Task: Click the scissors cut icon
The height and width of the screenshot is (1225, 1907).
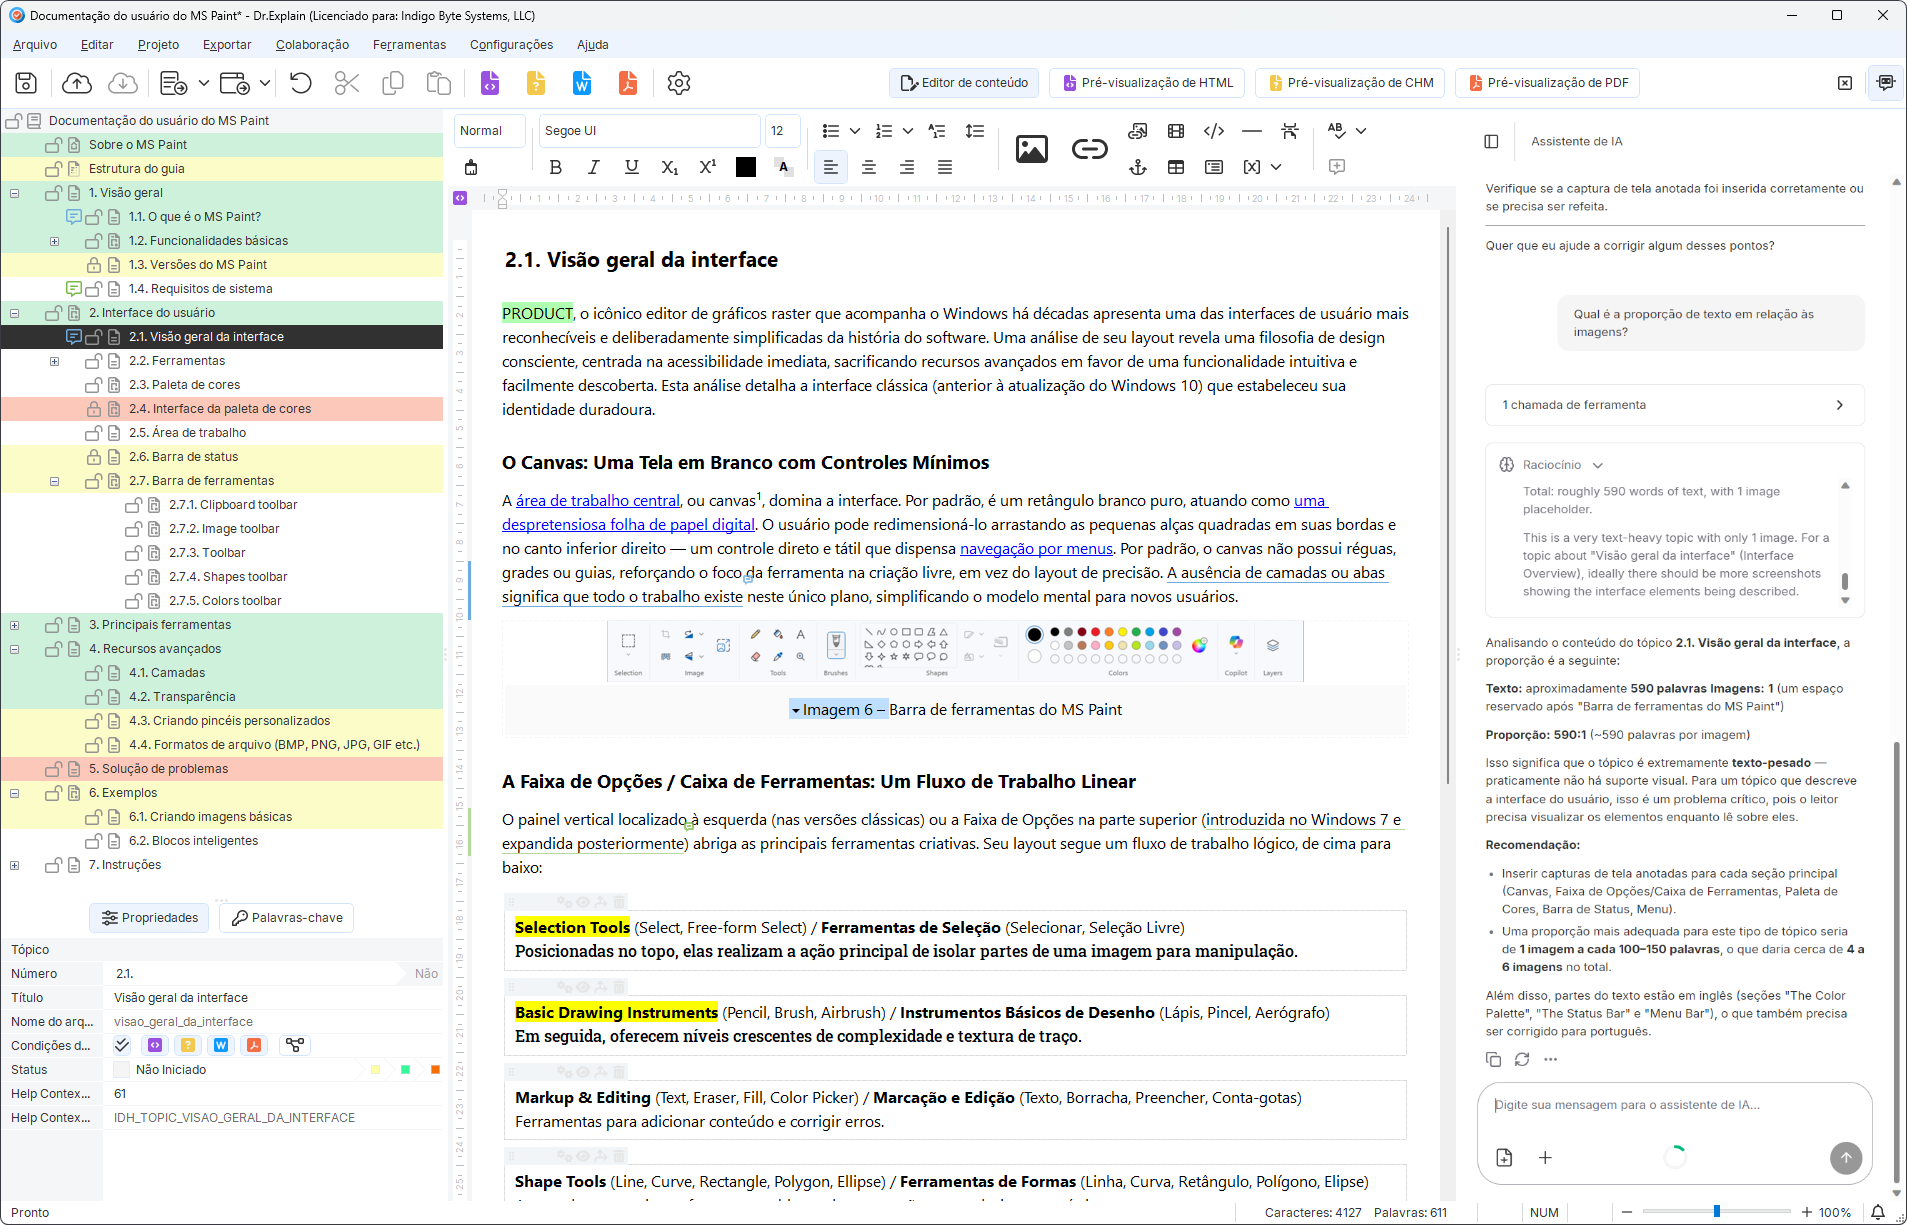Action: (x=347, y=83)
